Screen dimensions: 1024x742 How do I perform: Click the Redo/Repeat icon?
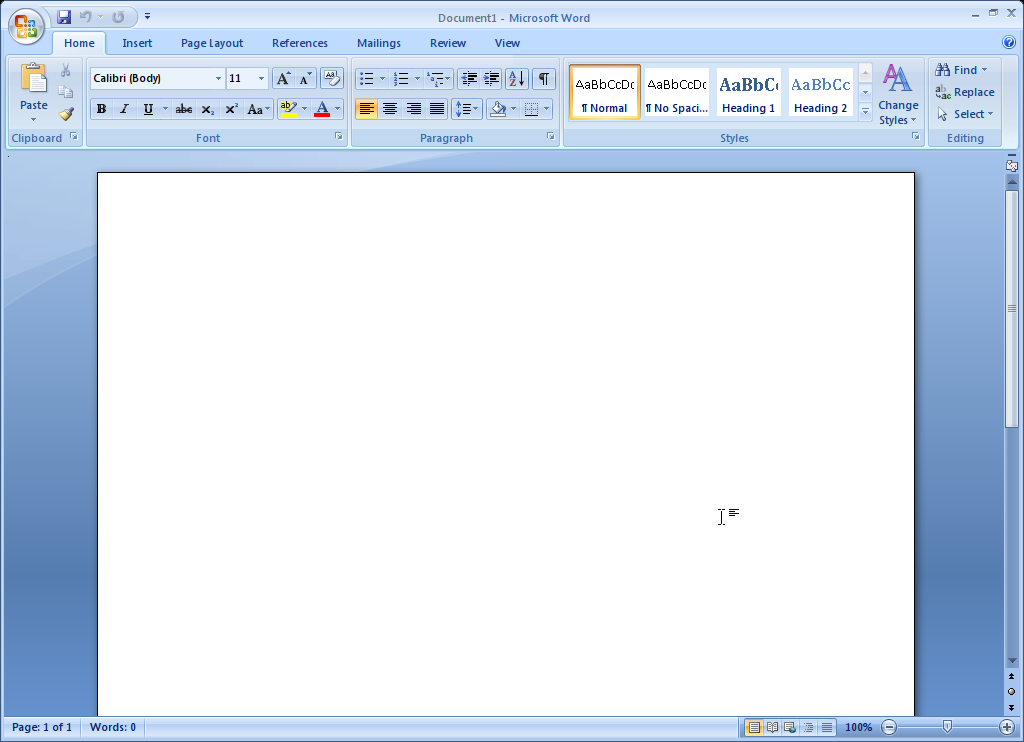coord(118,17)
